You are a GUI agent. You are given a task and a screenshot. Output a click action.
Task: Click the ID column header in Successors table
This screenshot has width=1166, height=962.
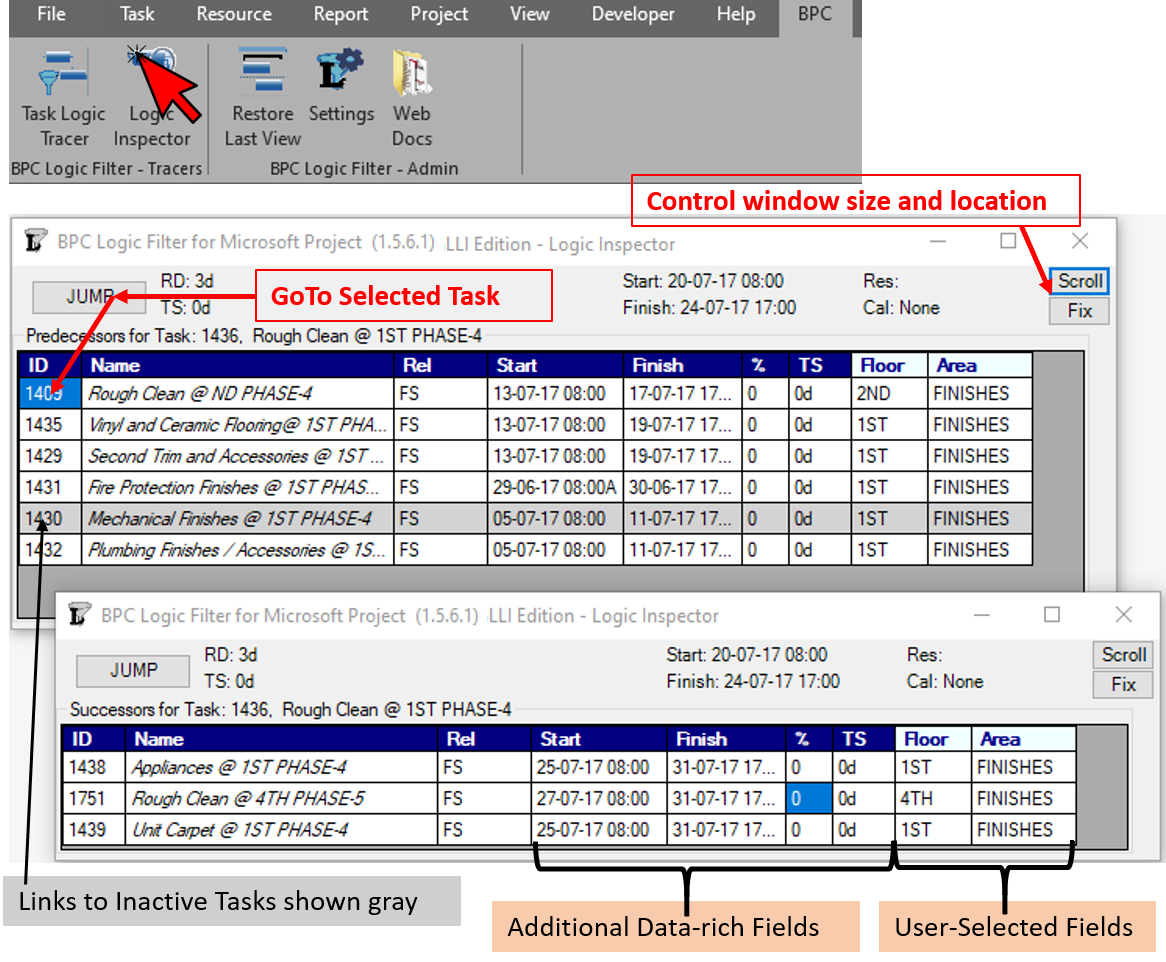pyautogui.click(x=94, y=739)
